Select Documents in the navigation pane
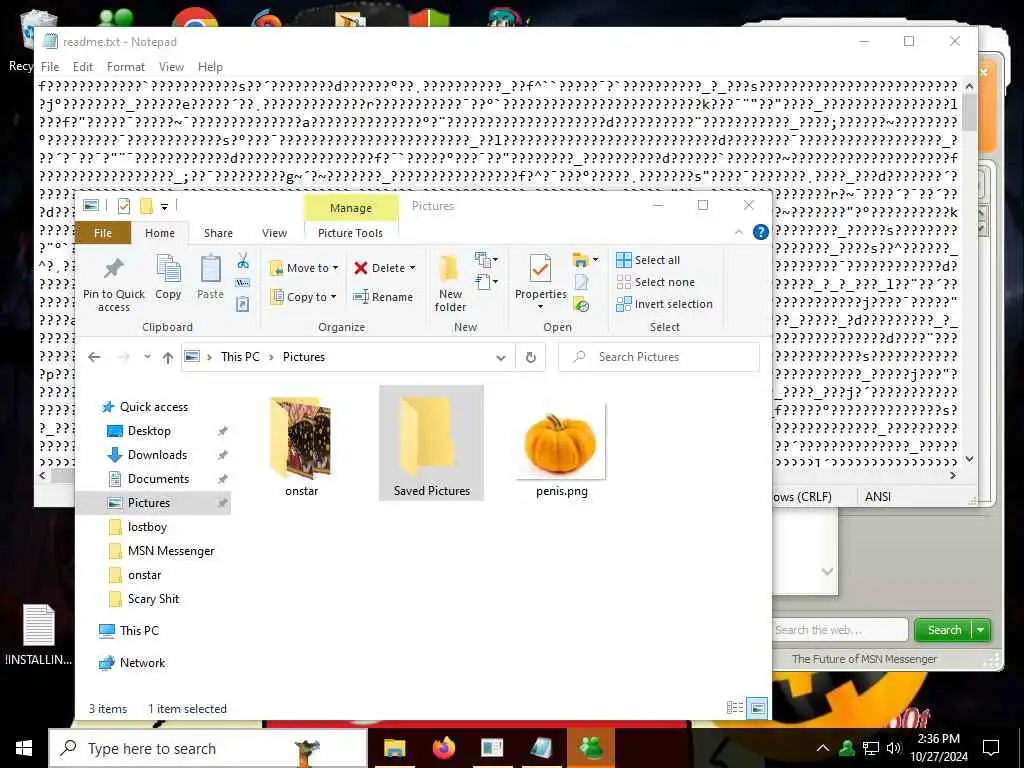The image size is (1024, 768). point(158,479)
